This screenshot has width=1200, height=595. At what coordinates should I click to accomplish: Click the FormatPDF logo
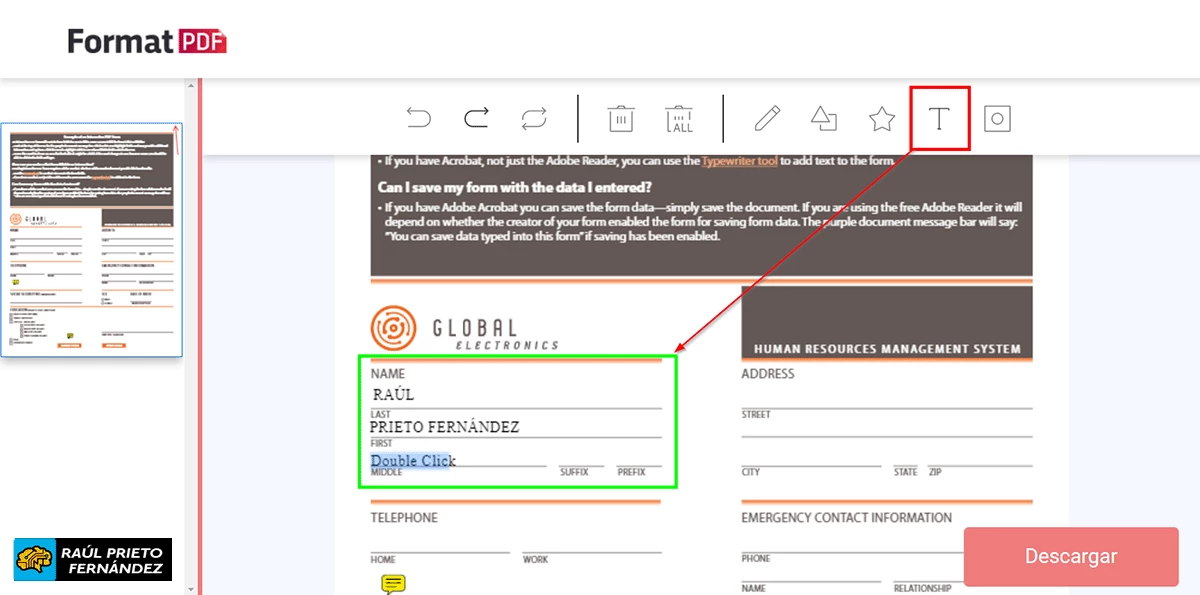point(146,42)
